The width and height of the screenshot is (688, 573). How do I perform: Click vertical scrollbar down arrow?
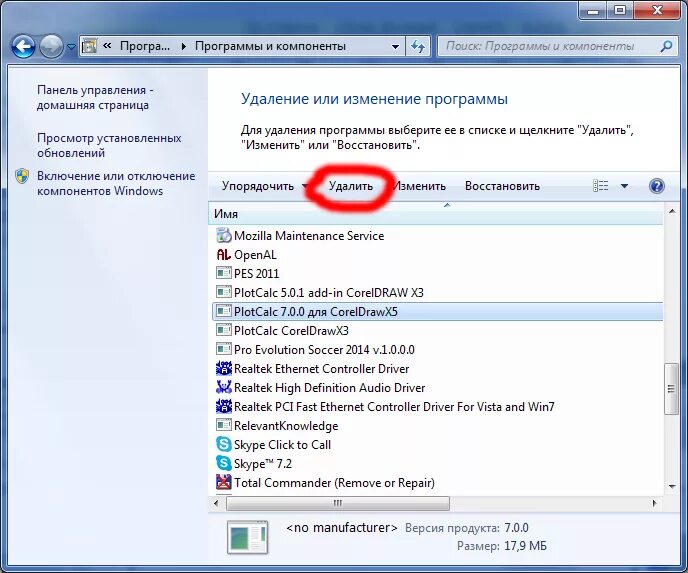[x=672, y=487]
